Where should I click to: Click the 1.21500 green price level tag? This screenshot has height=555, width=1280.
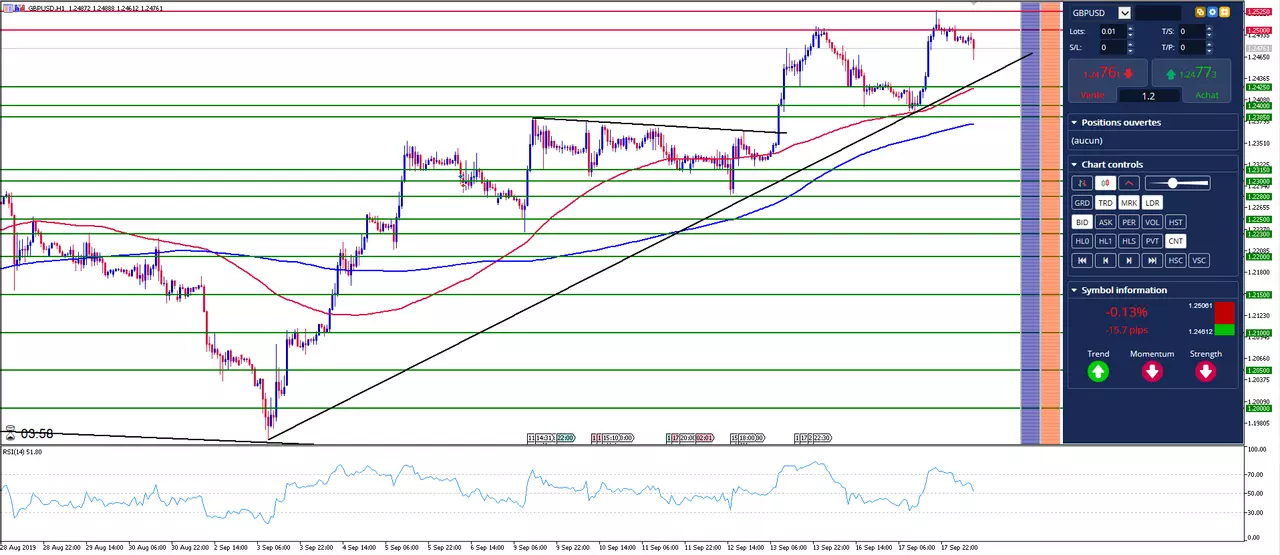1258,295
